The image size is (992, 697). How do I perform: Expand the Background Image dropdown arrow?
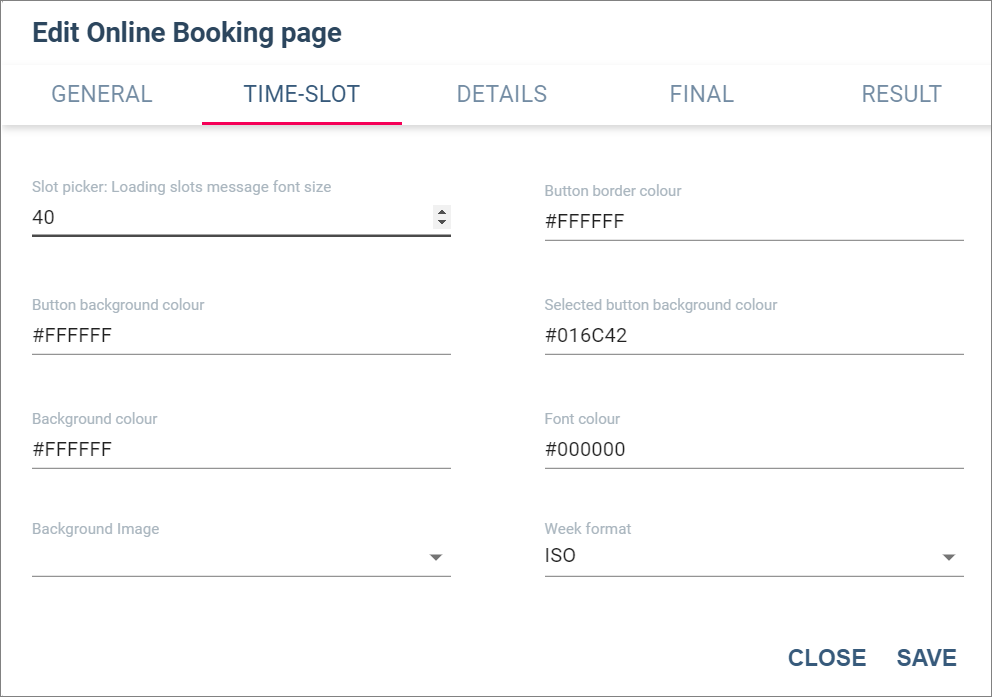coord(436,557)
